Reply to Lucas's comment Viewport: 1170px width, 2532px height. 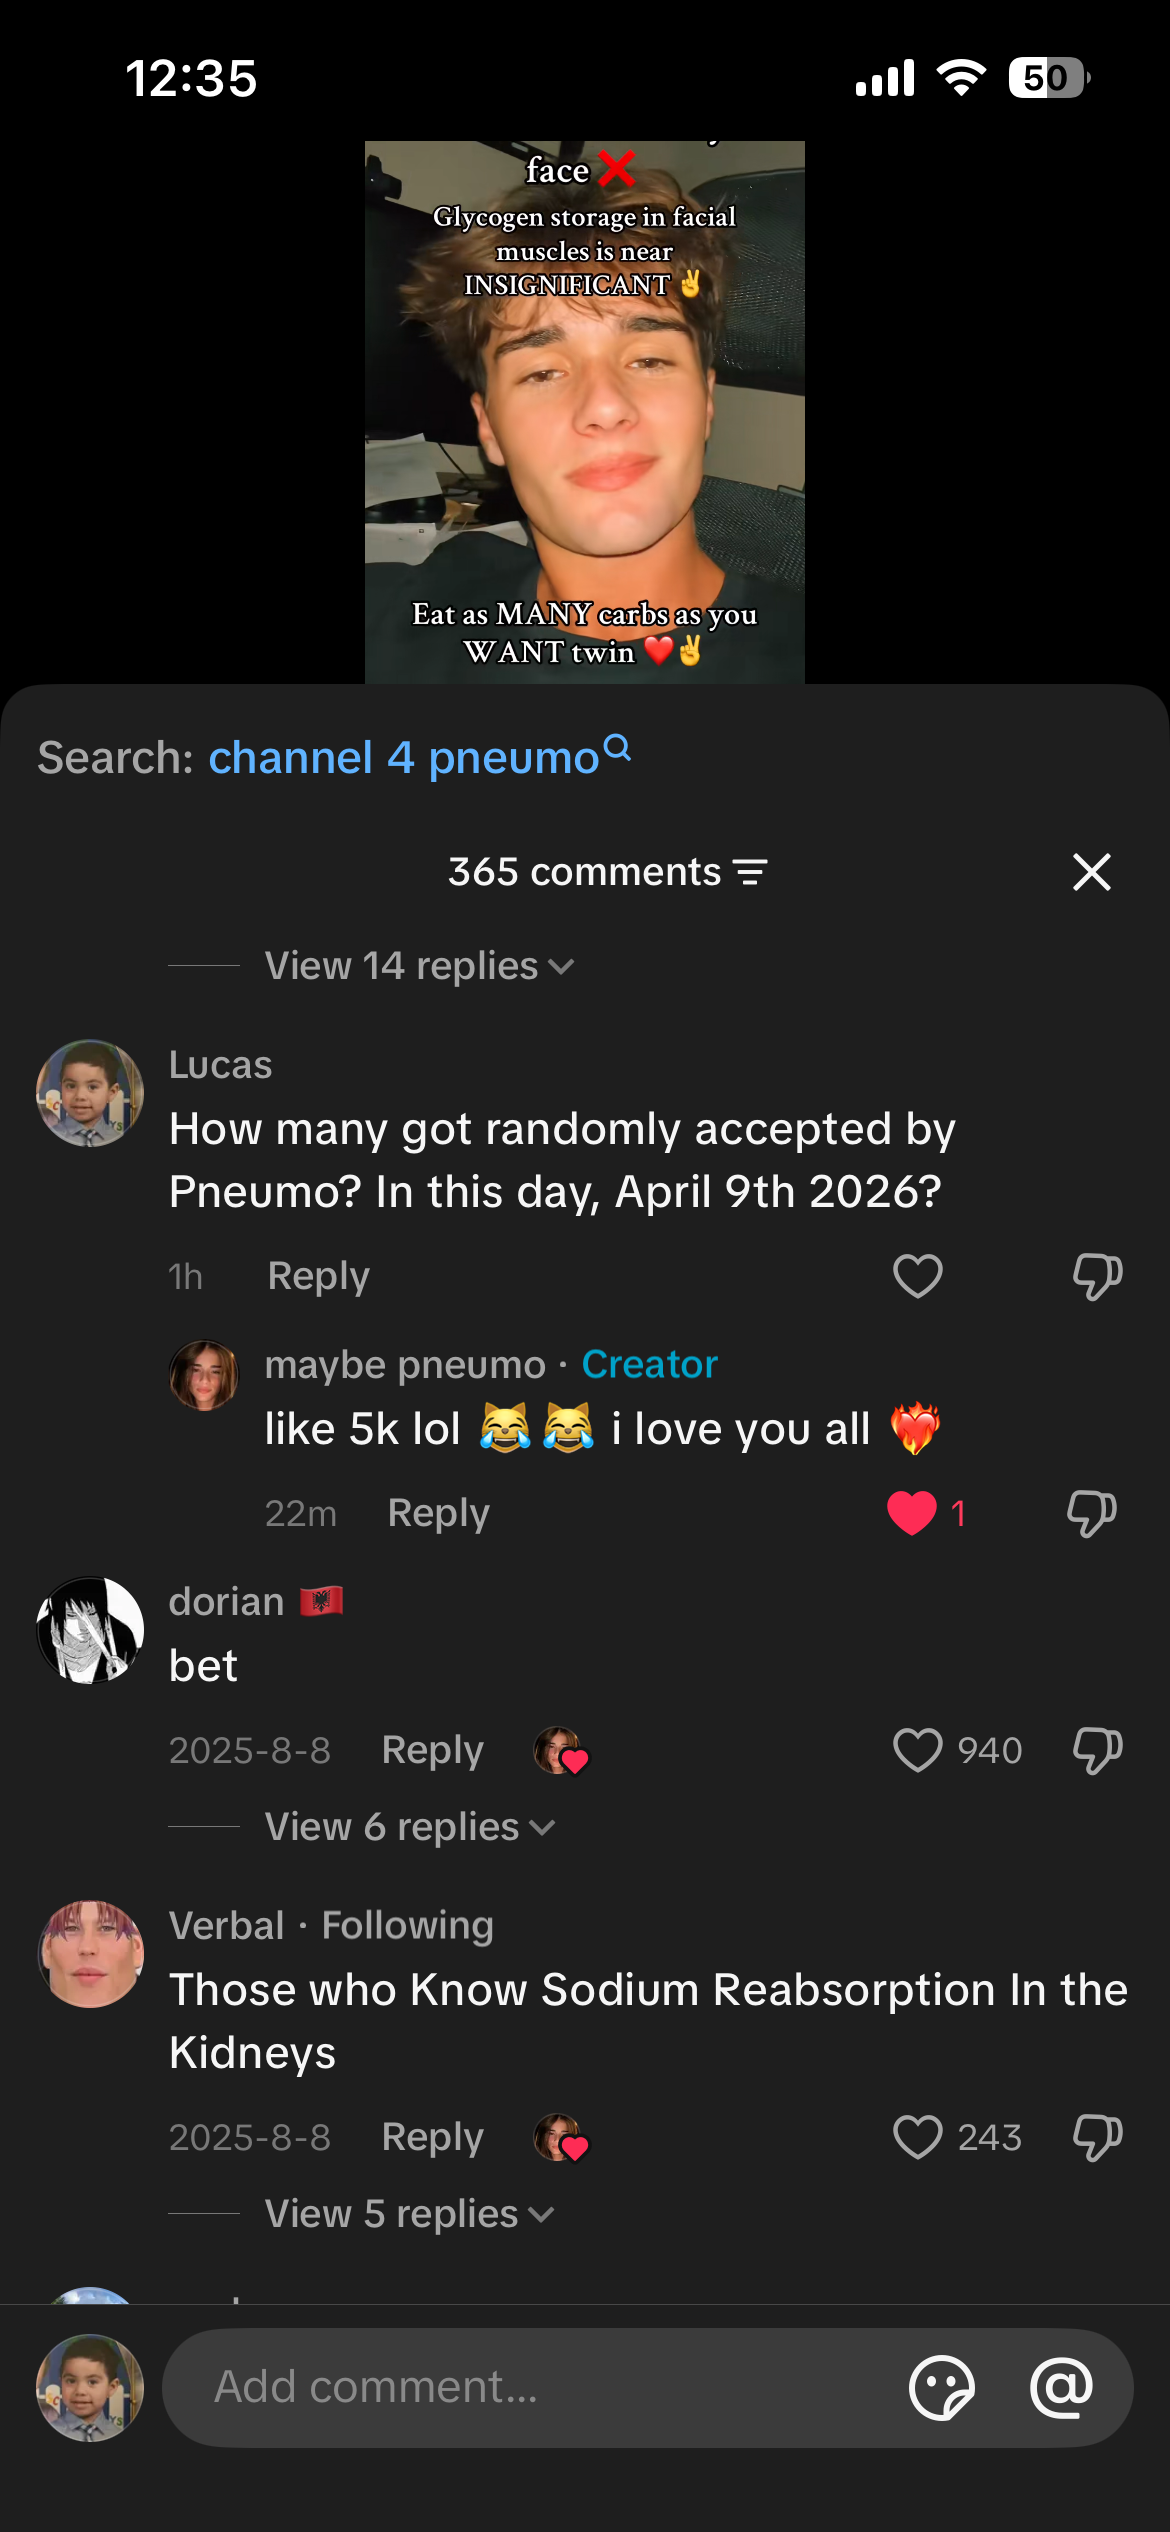point(318,1276)
